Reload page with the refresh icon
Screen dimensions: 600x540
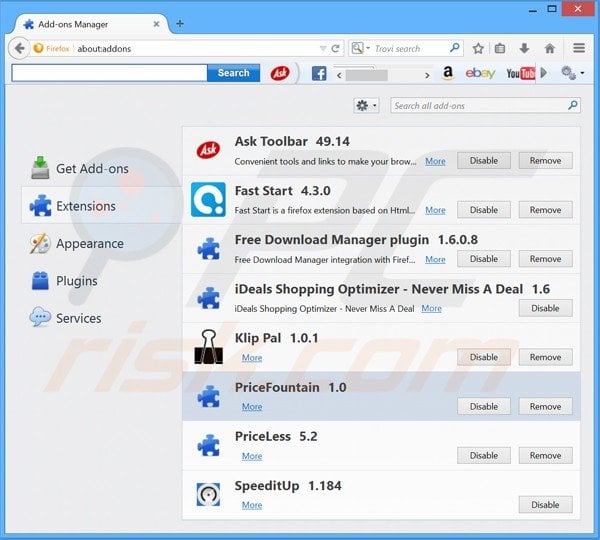tap(336, 49)
